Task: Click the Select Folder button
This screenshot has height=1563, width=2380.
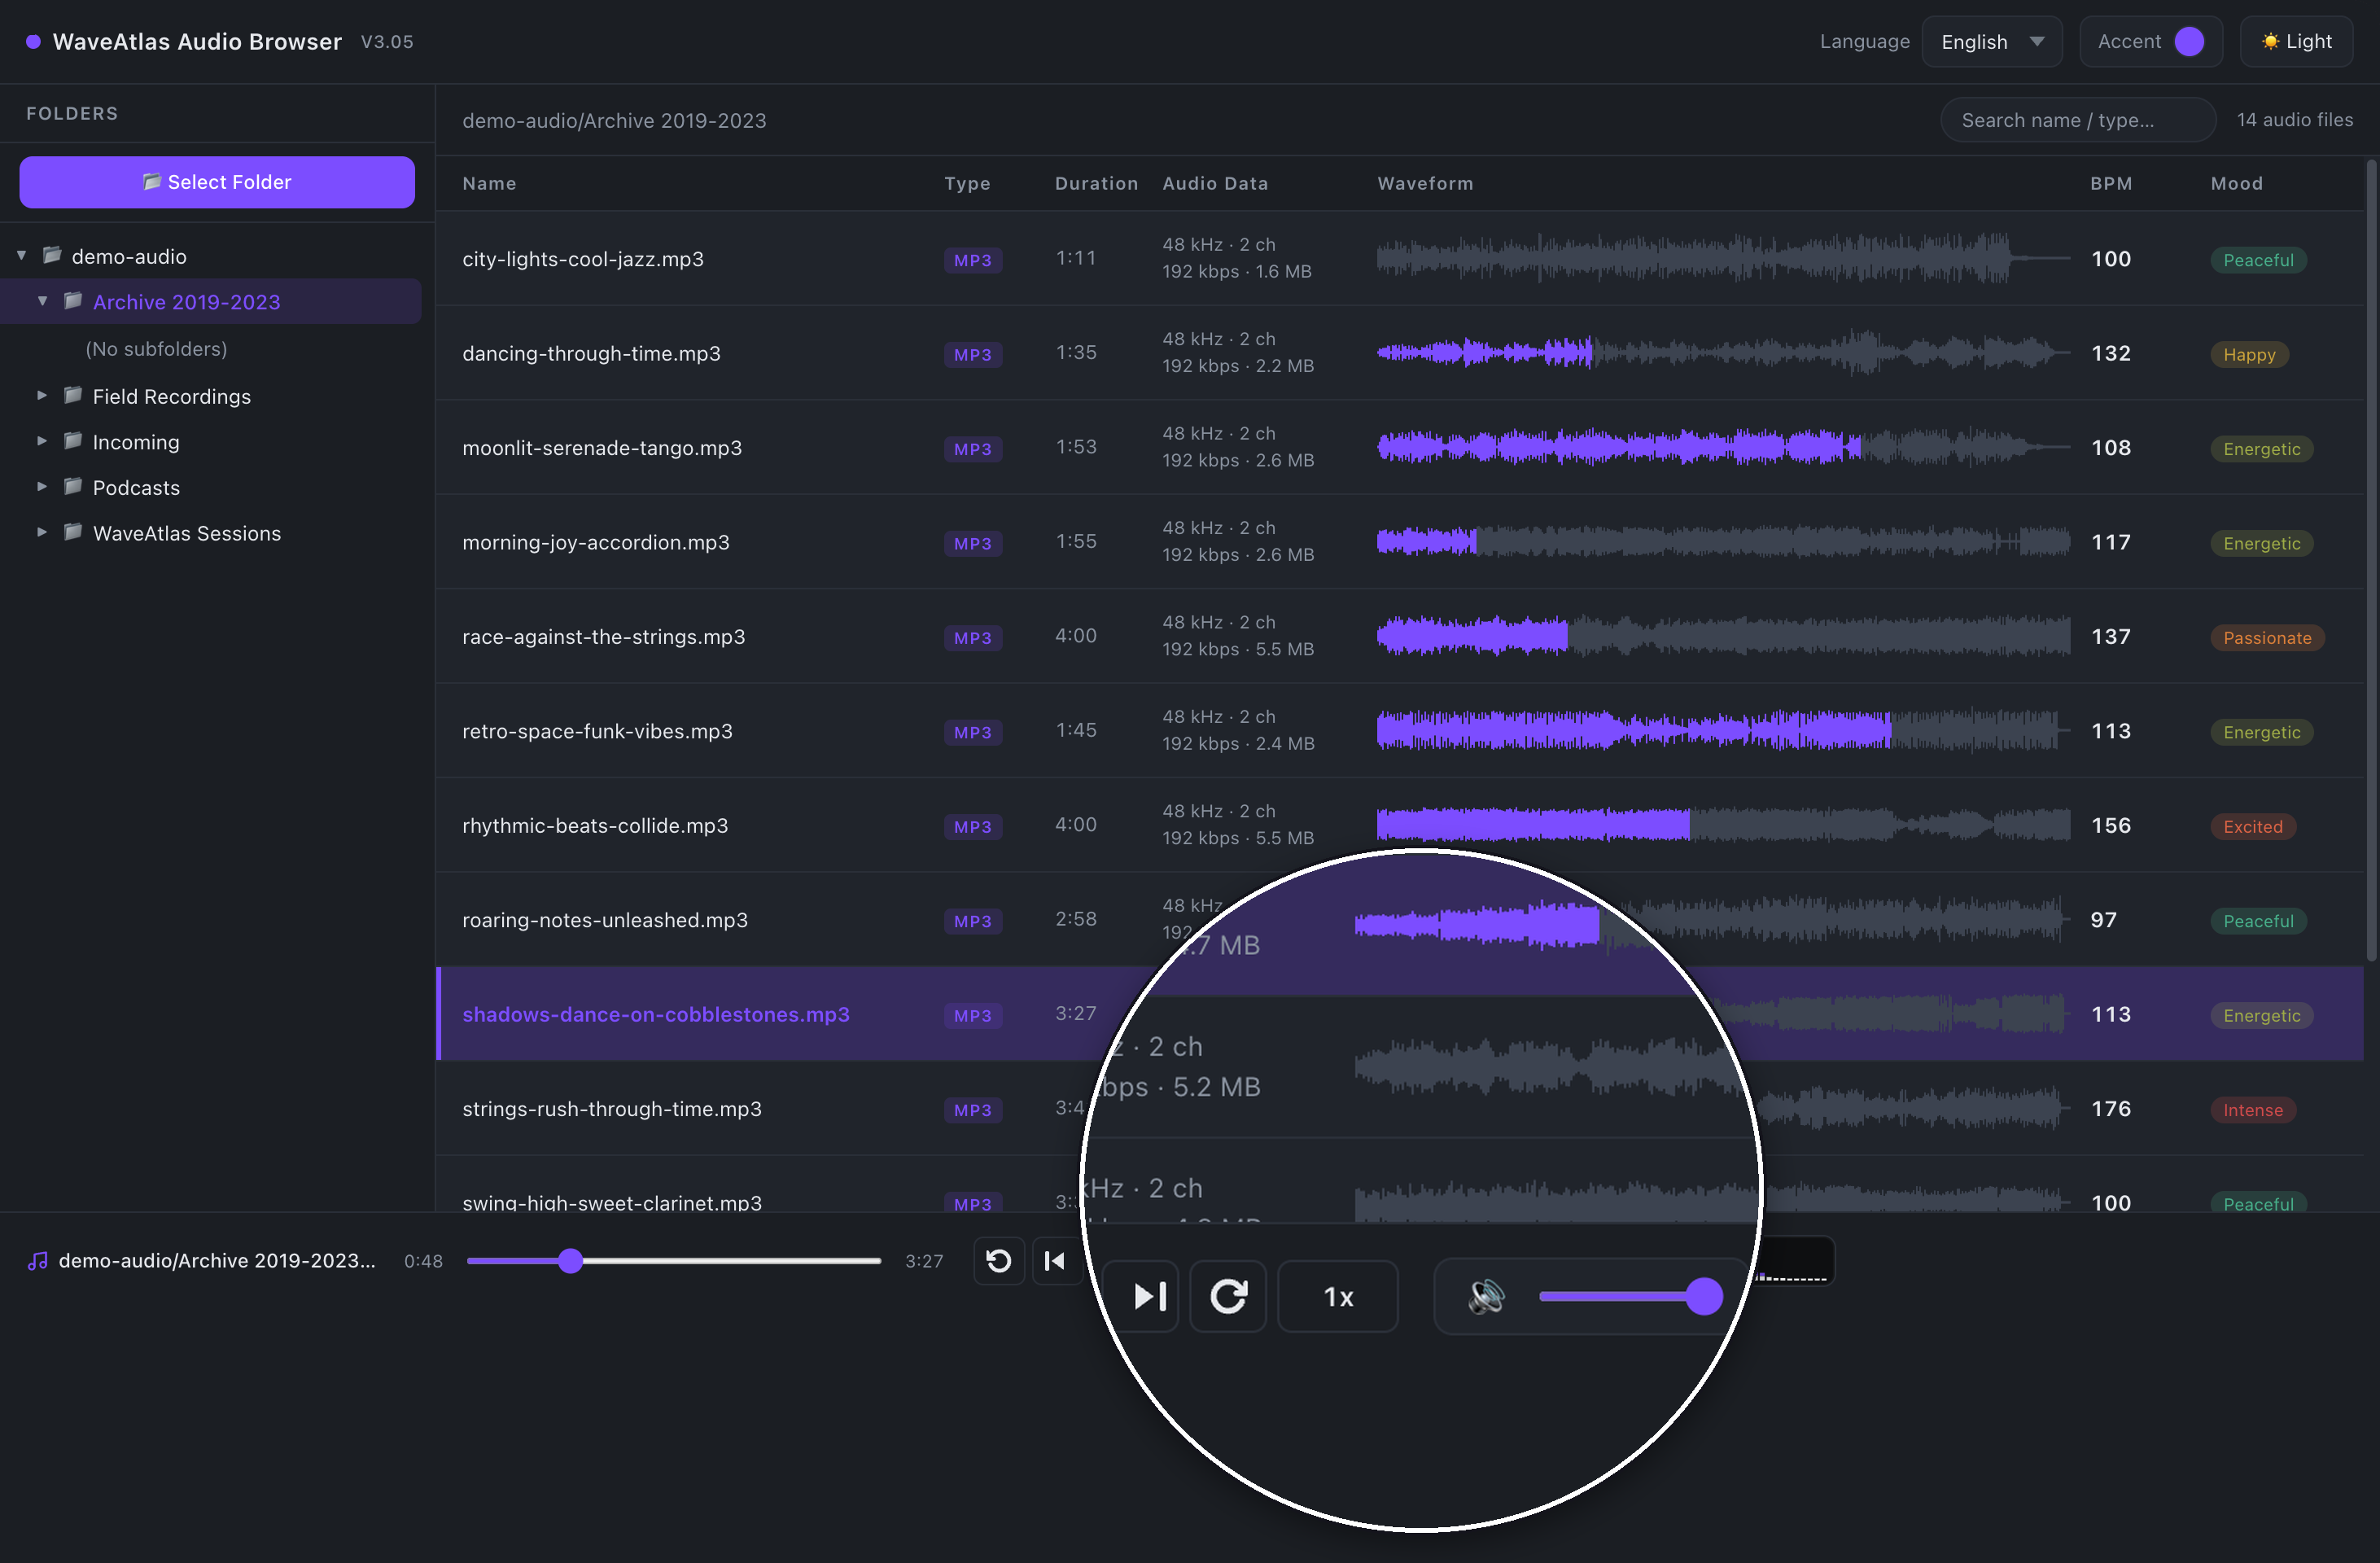Action: click(x=217, y=182)
